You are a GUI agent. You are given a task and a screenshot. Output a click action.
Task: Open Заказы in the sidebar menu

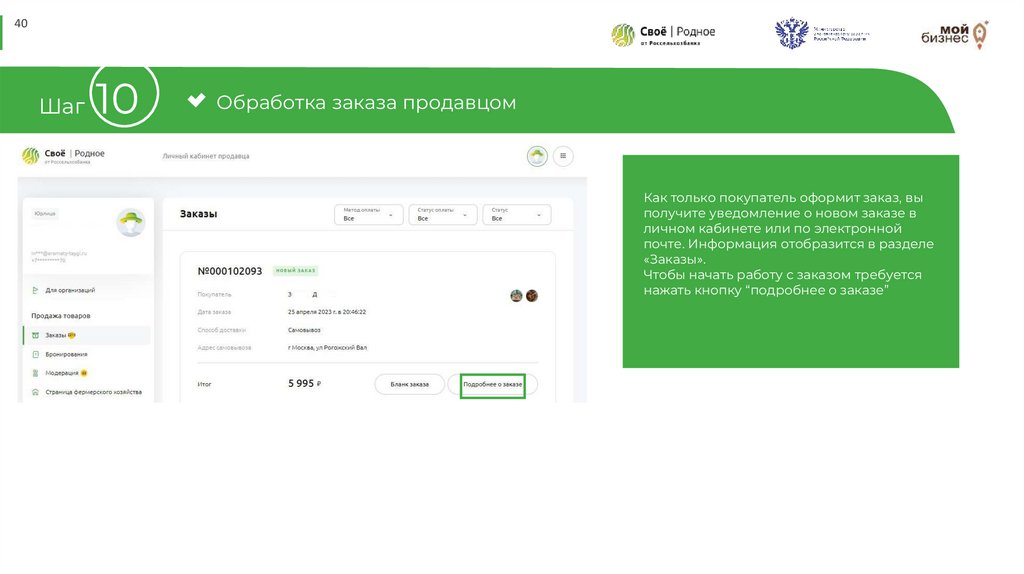(x=56, y=335)
